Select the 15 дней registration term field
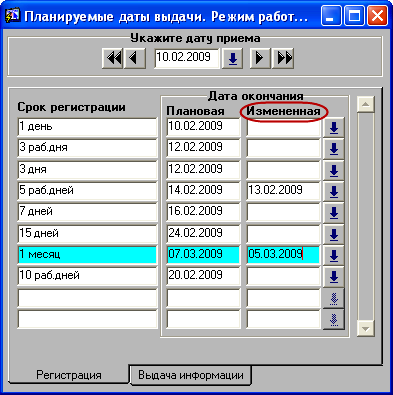This screenshot has height=395, width=393. pyautogui.click(x=87, y=233)
